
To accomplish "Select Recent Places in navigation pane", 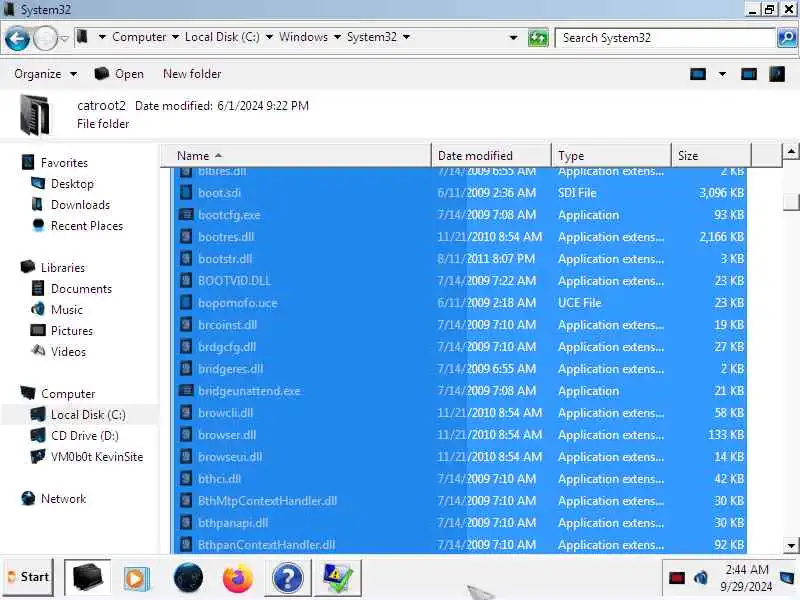I will pyautogui.click(x=87, y=226).
